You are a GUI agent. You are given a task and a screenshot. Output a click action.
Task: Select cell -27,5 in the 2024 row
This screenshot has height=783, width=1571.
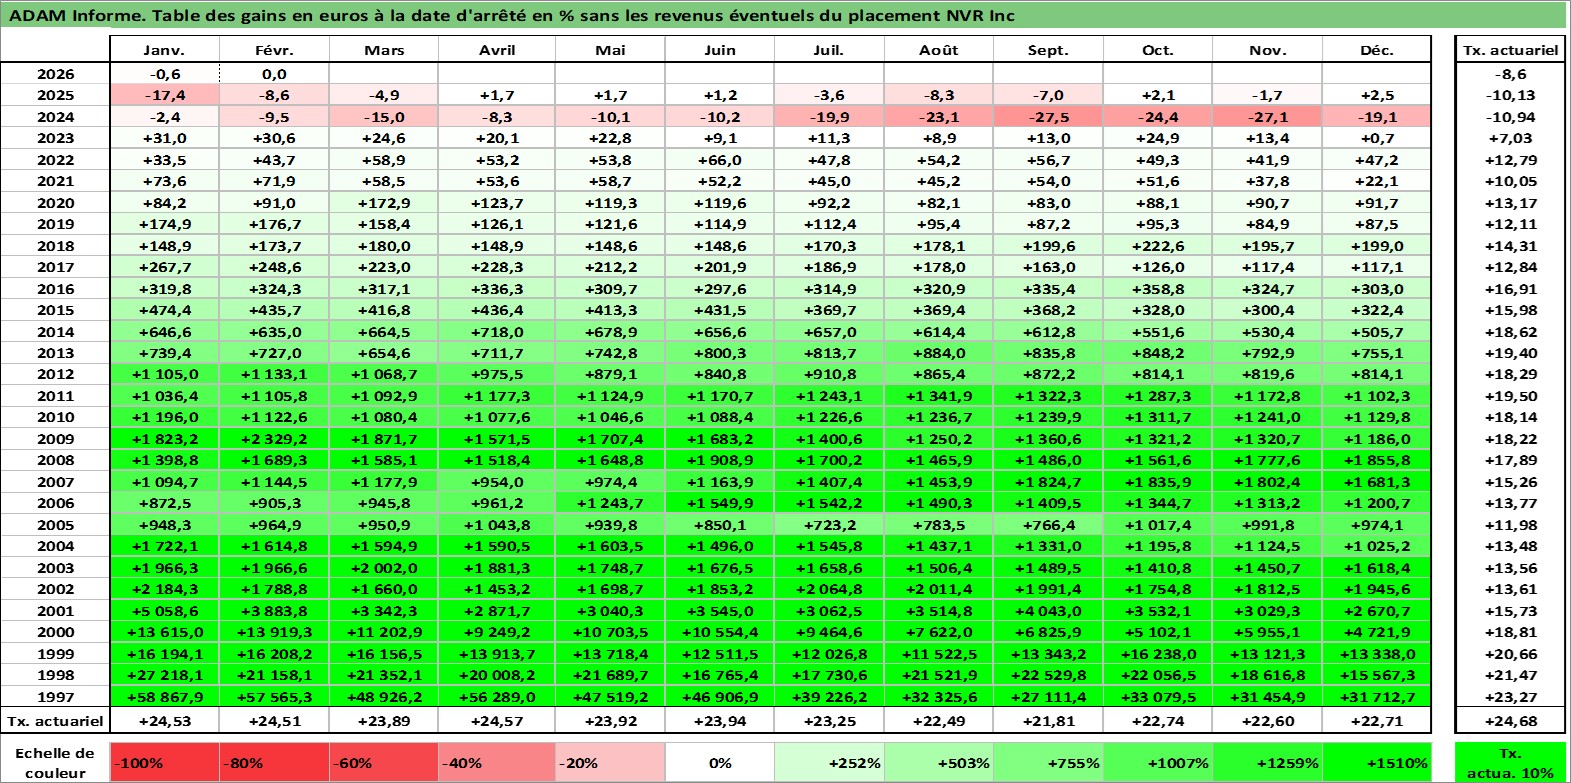click(x=1048, y=117)
